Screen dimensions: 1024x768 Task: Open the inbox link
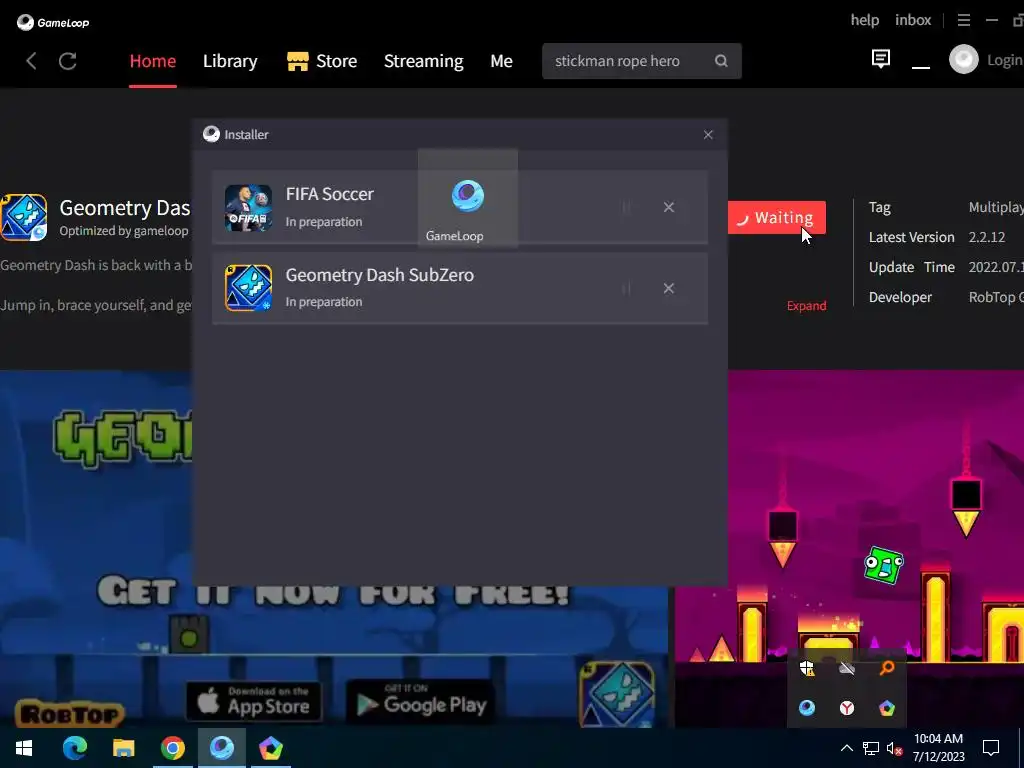pos(913,20)
